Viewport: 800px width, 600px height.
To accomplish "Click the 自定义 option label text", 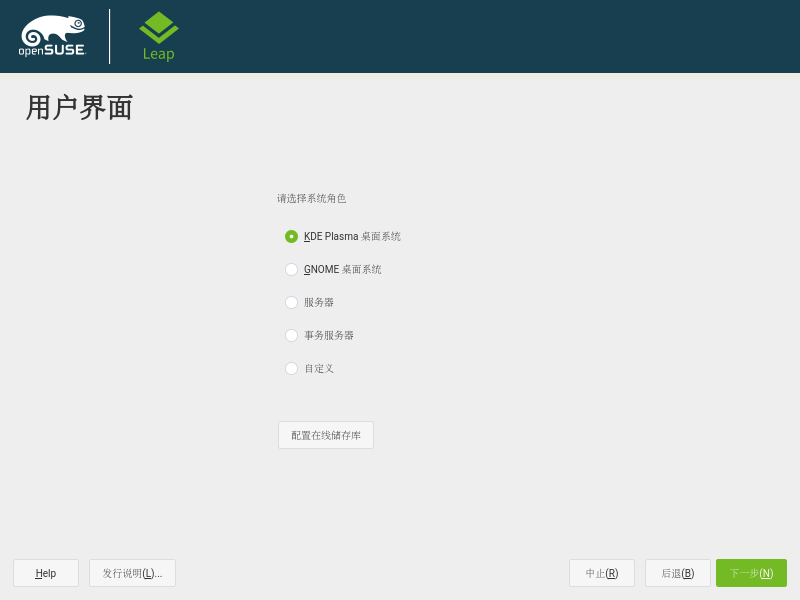I will point(319,369).
